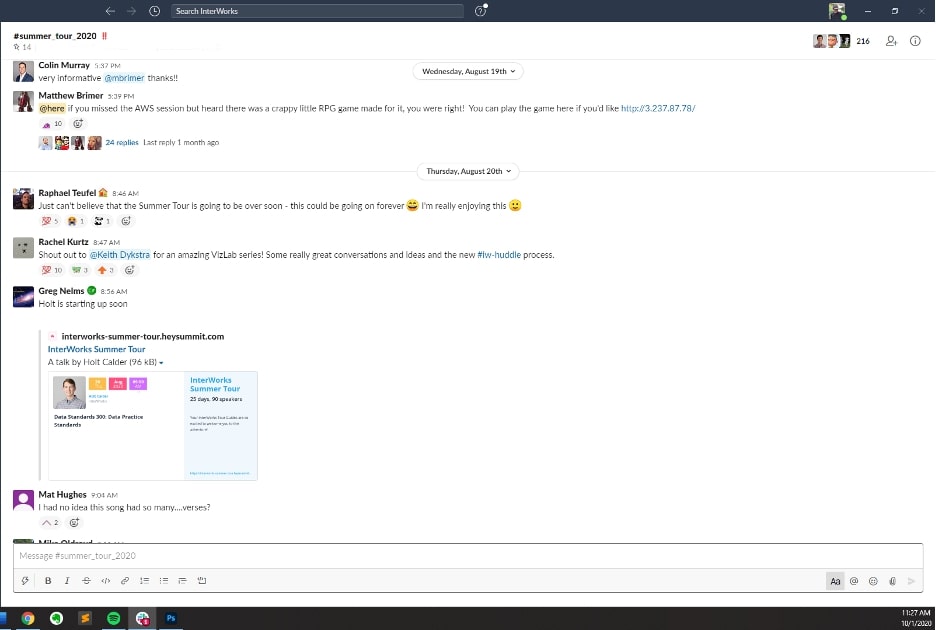Viewport: 936px width, 630px height.
Task: Open the taskbar clock showing 11:27 AM
Action: [x=916, y=618]
